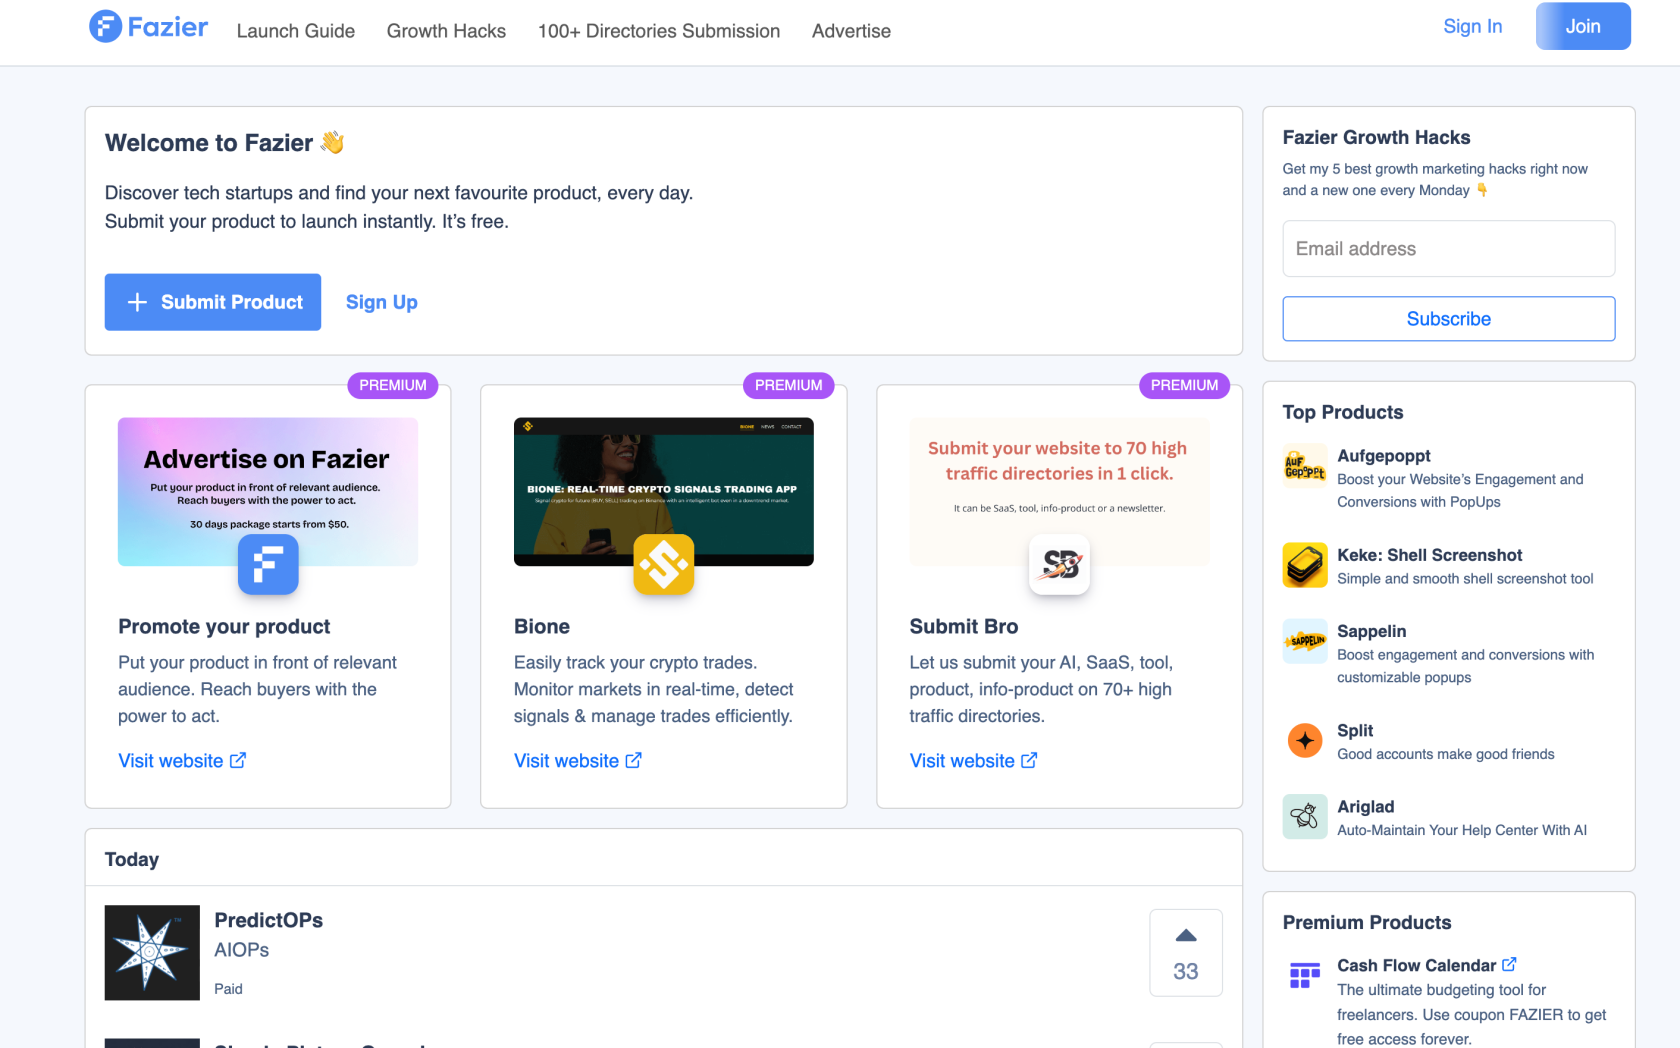Open Keke: Shell Screenshot product
The height and width of the screenshot is (1048, 1680).
coord(1430,555)
